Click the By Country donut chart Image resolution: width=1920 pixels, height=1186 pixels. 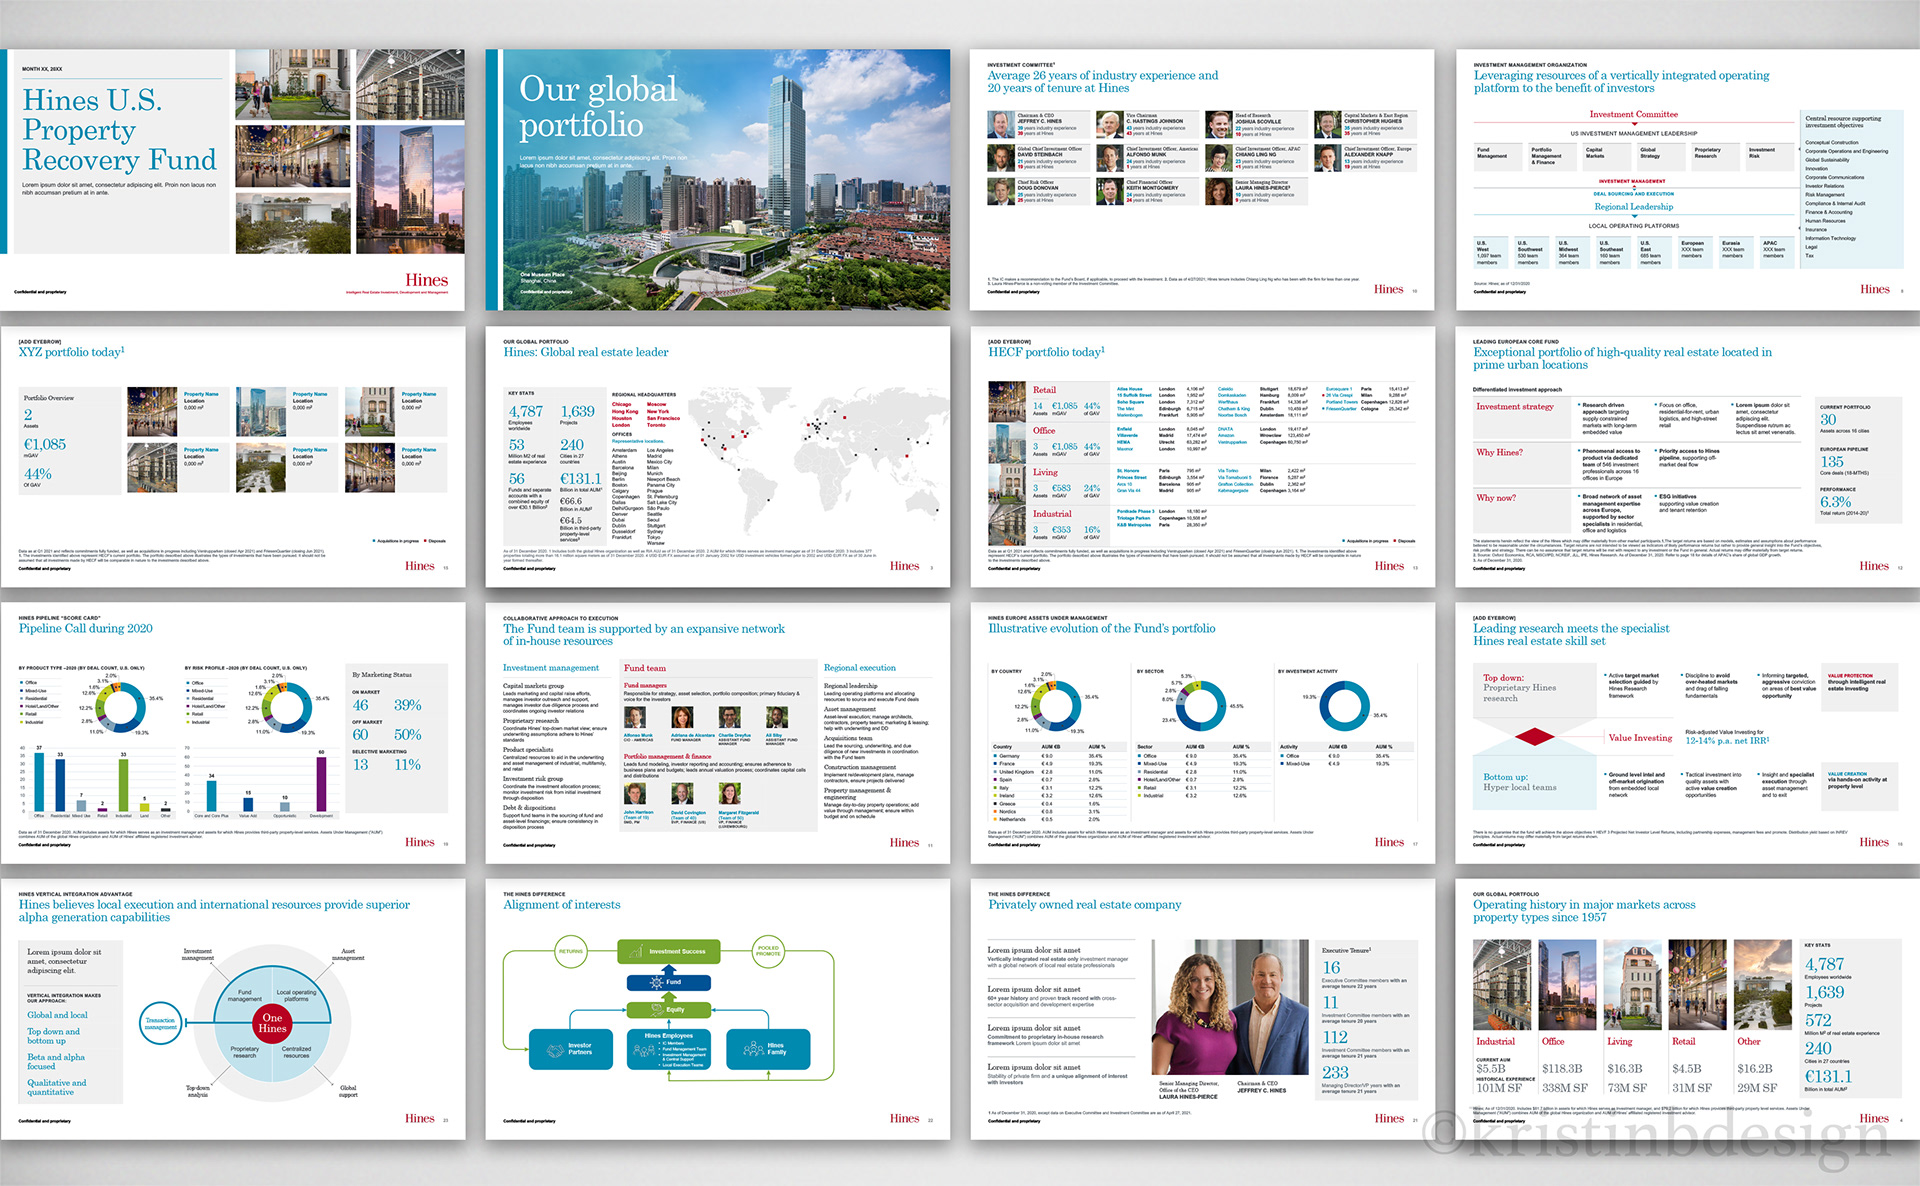[1057, 706]
